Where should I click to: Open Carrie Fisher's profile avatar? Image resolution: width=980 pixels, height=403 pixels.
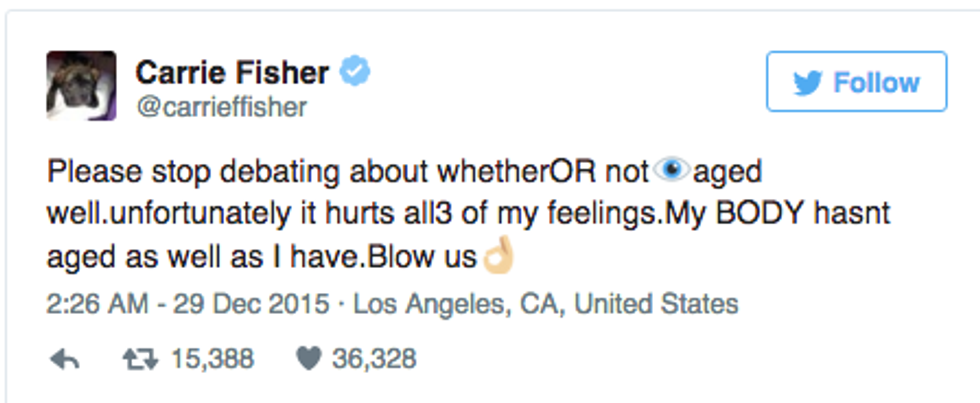point(80,85)
